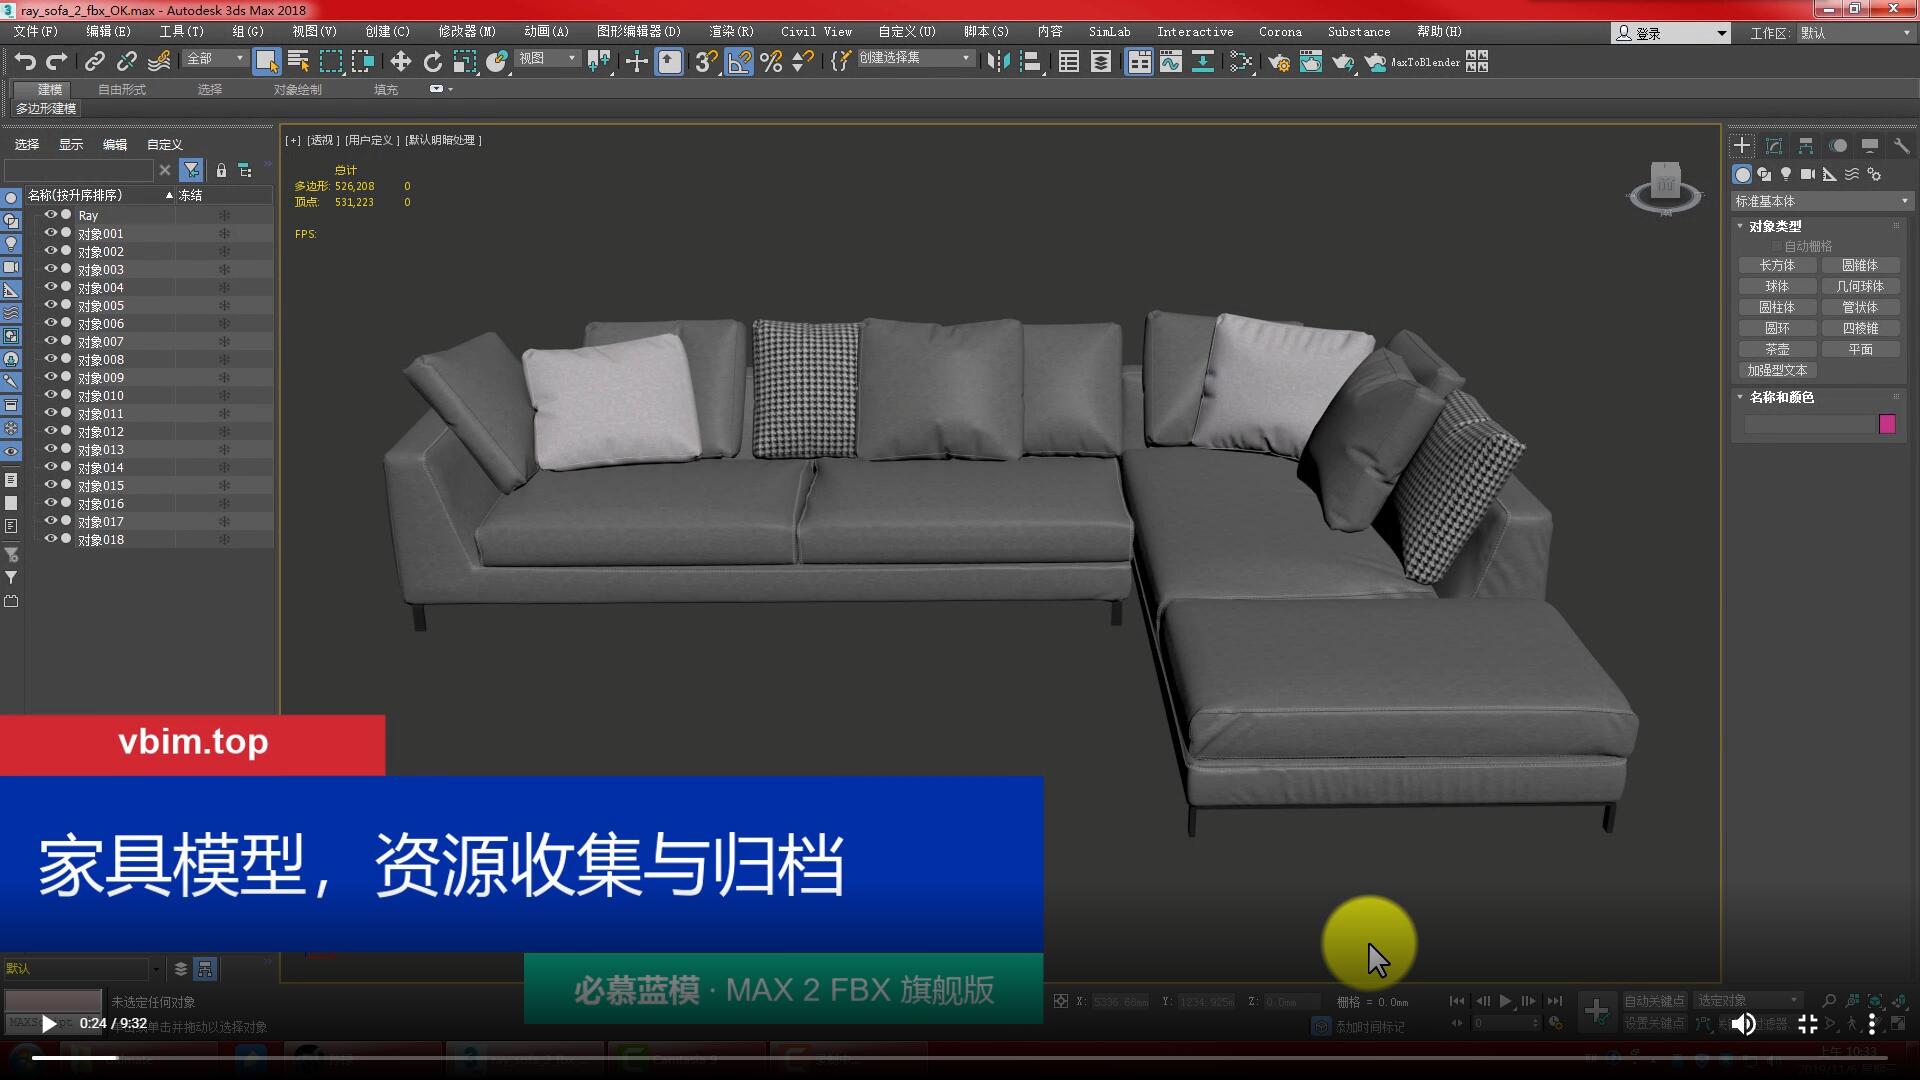
Task: Click the Undo arrow icon
Action: (x=24, y=62)
